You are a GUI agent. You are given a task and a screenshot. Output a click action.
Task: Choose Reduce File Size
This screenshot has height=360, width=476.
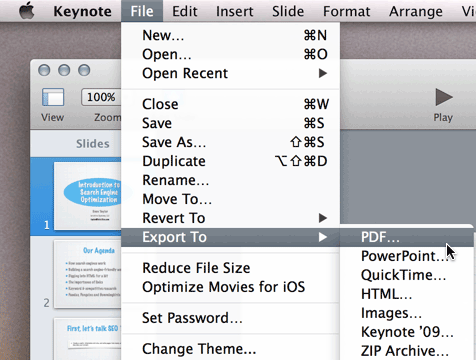[x=231, y=268]
